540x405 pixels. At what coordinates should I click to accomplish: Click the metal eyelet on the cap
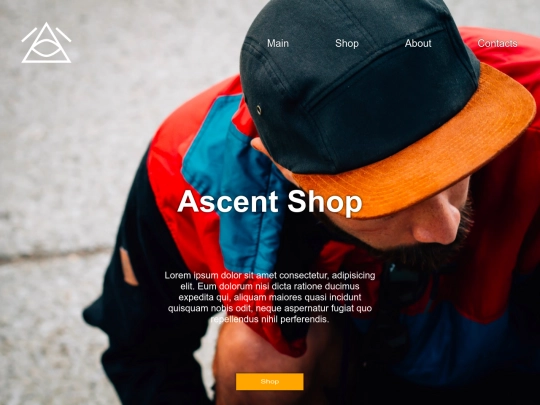pos(259,110)
